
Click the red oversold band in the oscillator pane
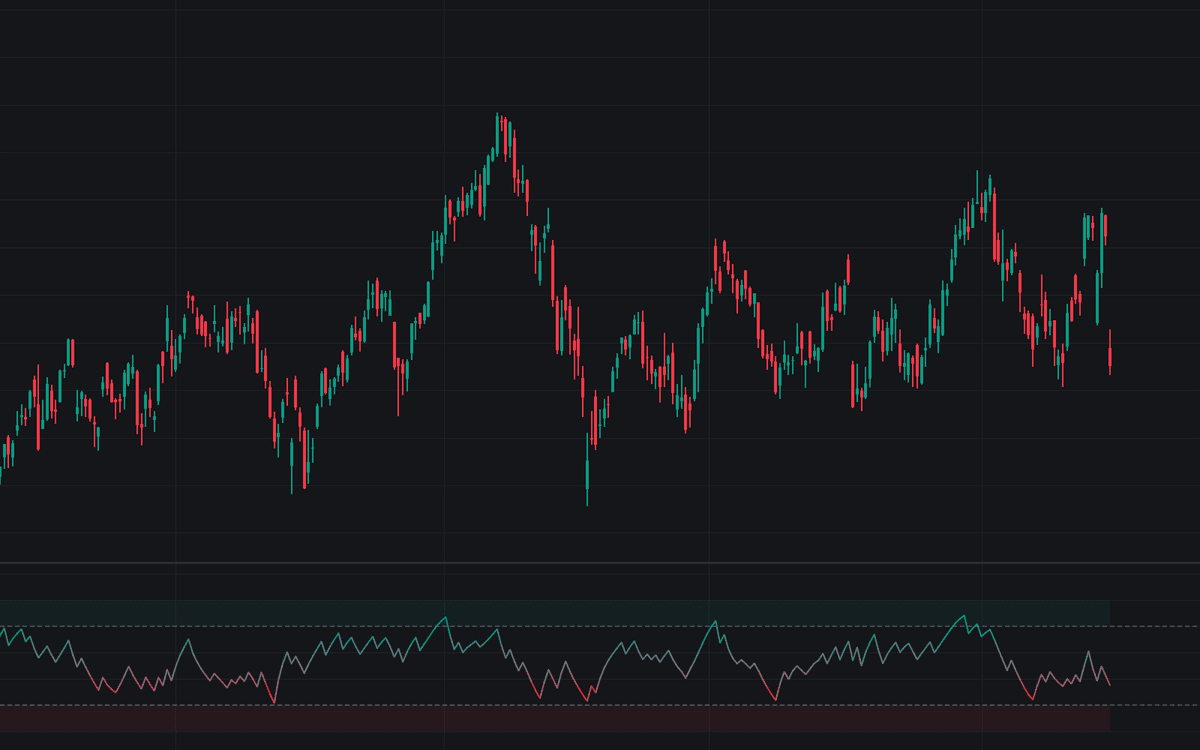pos(555,718)
